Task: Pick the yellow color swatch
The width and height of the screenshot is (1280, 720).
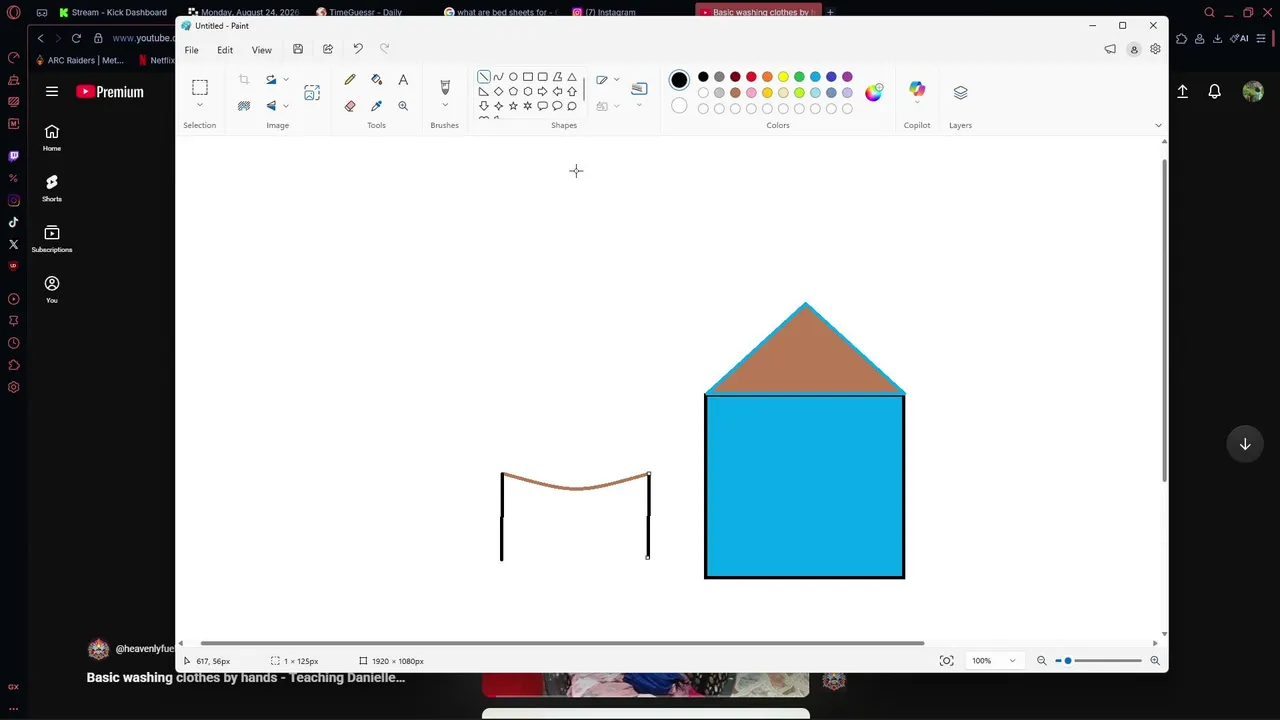Action: [783, 77]
